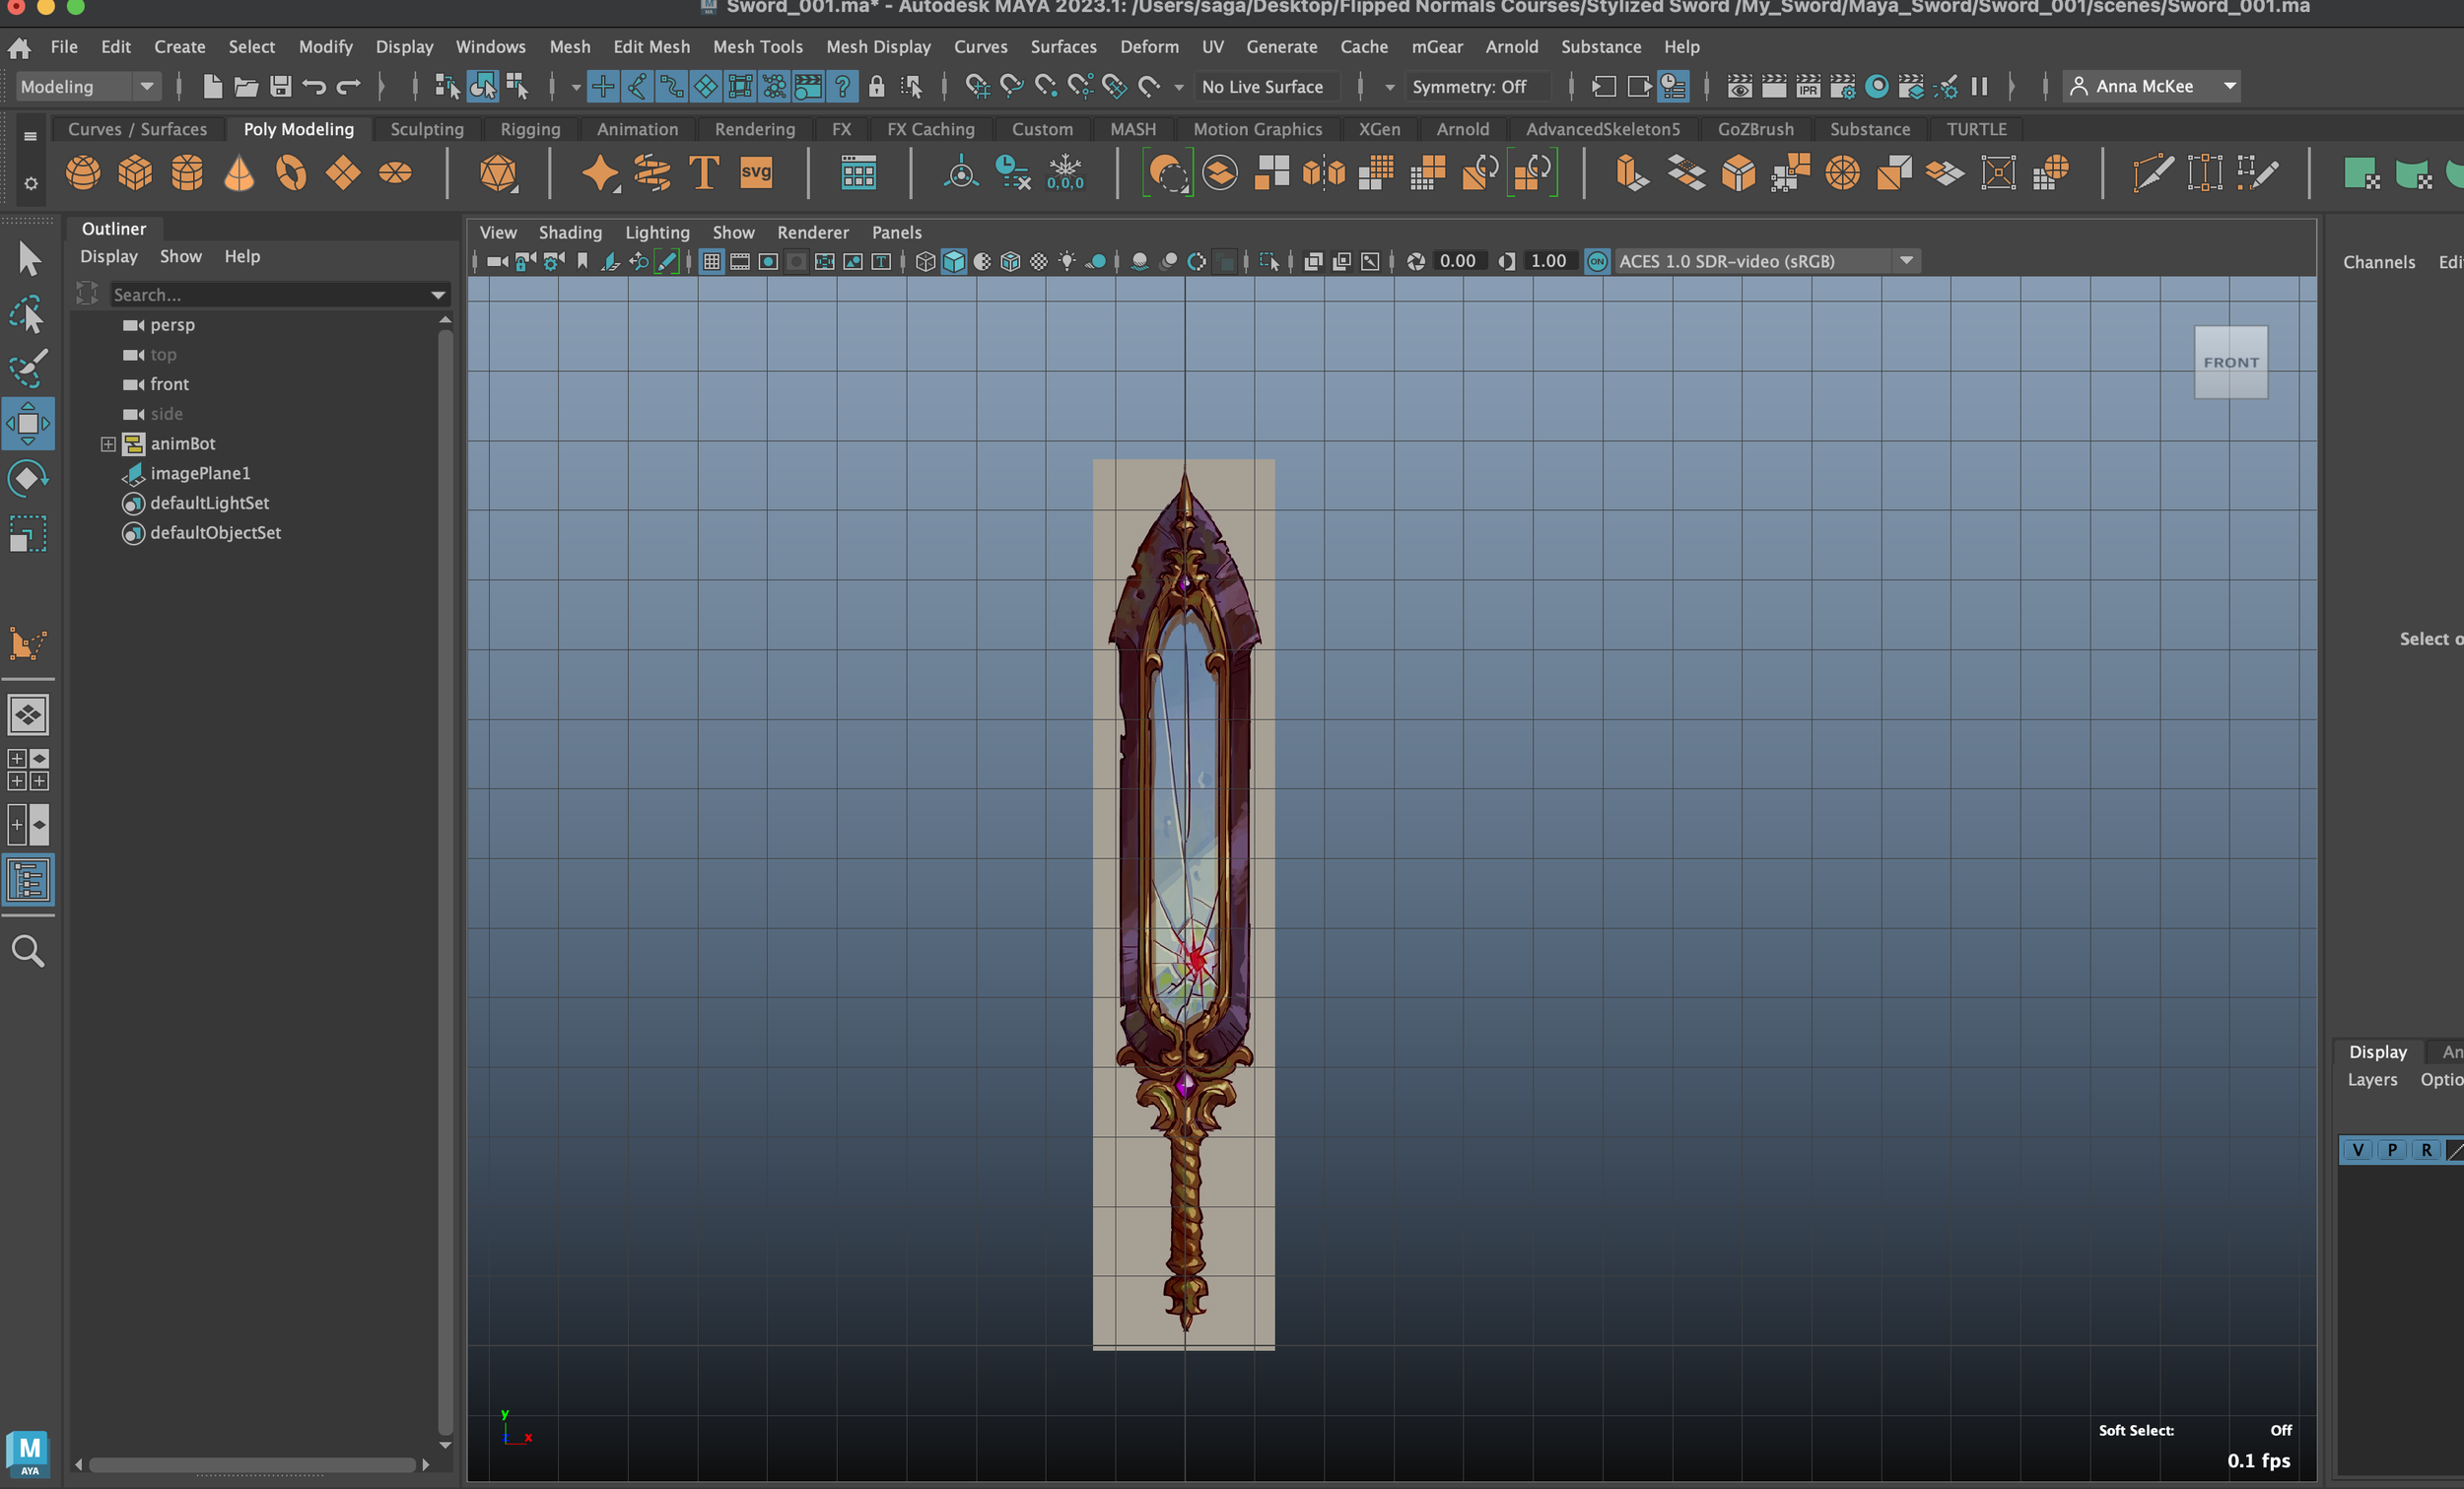Switch to the Sculpting shelf tab
The height and width of the screenshot is (1489, 2464).
[427, 129]
